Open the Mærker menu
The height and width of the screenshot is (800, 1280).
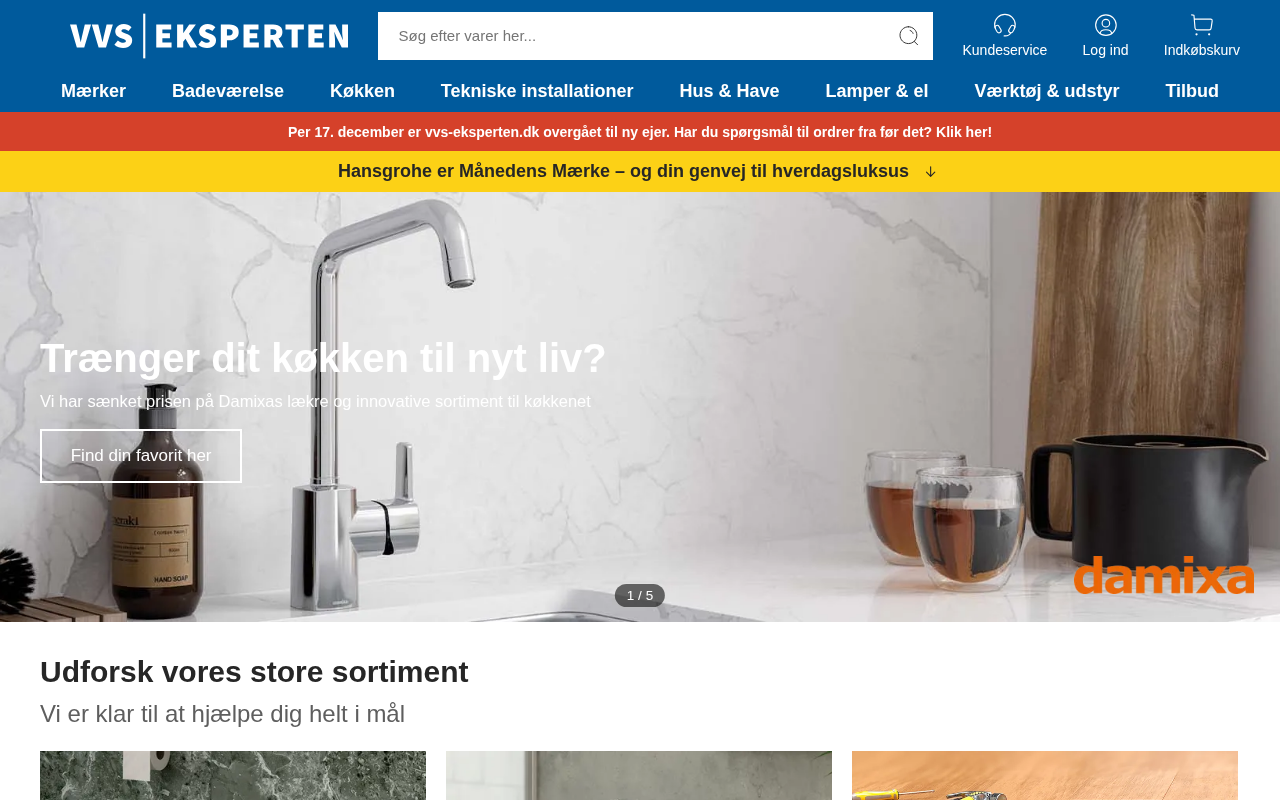[x=93, y=91]
